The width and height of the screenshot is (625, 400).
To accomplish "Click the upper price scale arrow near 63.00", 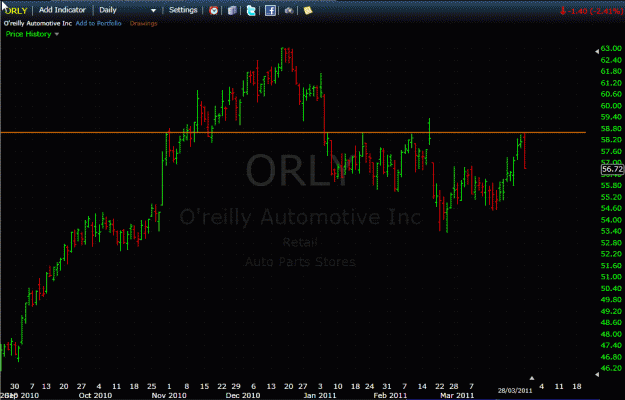I will 597,51.
